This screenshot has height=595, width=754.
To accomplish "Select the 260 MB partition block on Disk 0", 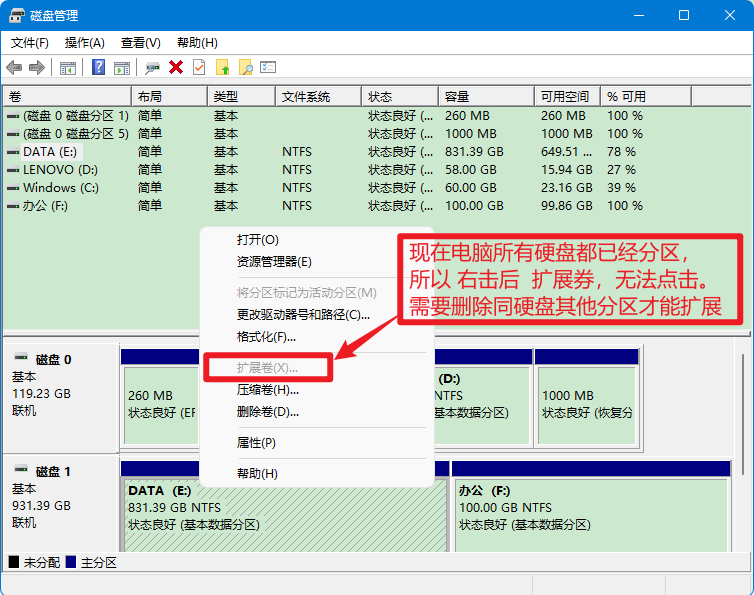I will pos(161,405).
